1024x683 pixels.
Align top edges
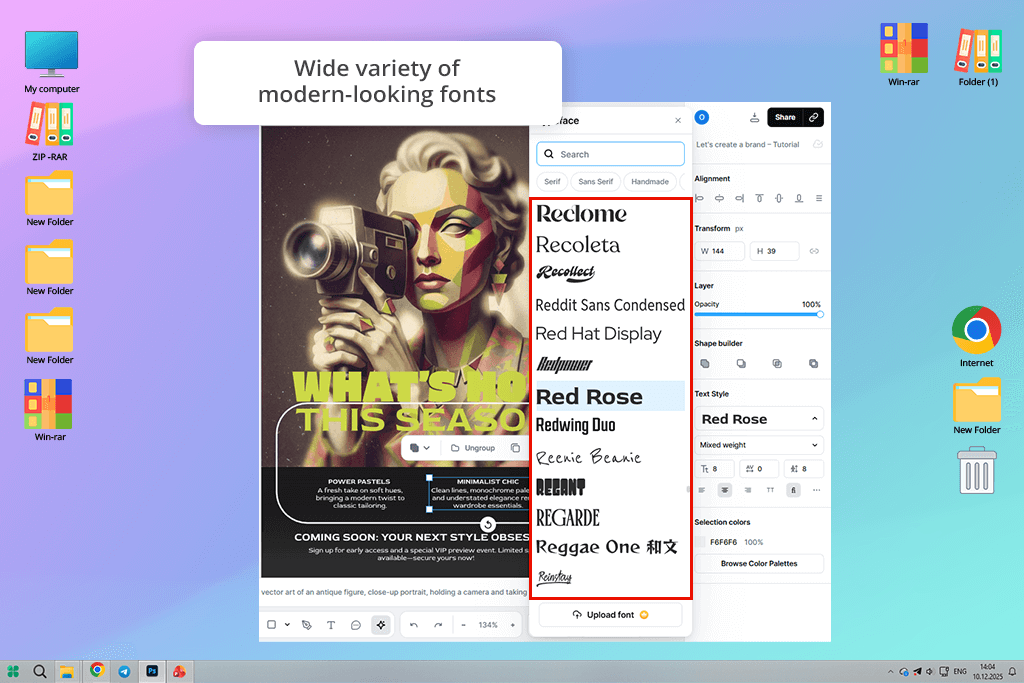coord(759,199)
